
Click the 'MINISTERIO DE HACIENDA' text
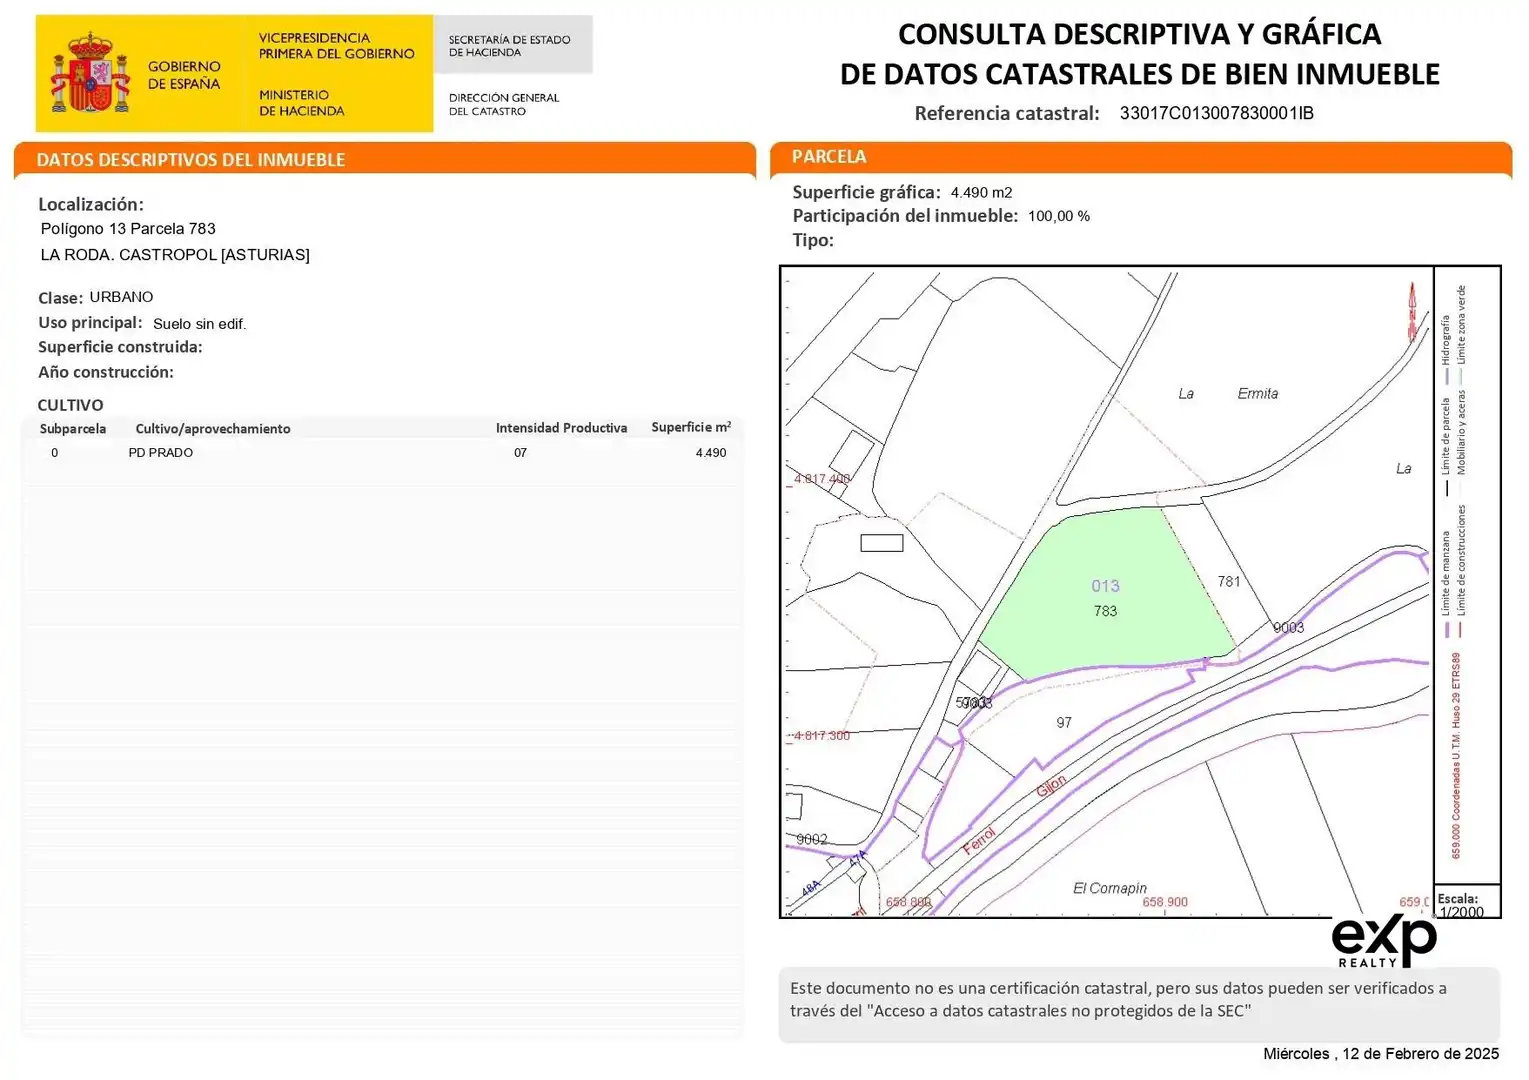pos(302,103)
